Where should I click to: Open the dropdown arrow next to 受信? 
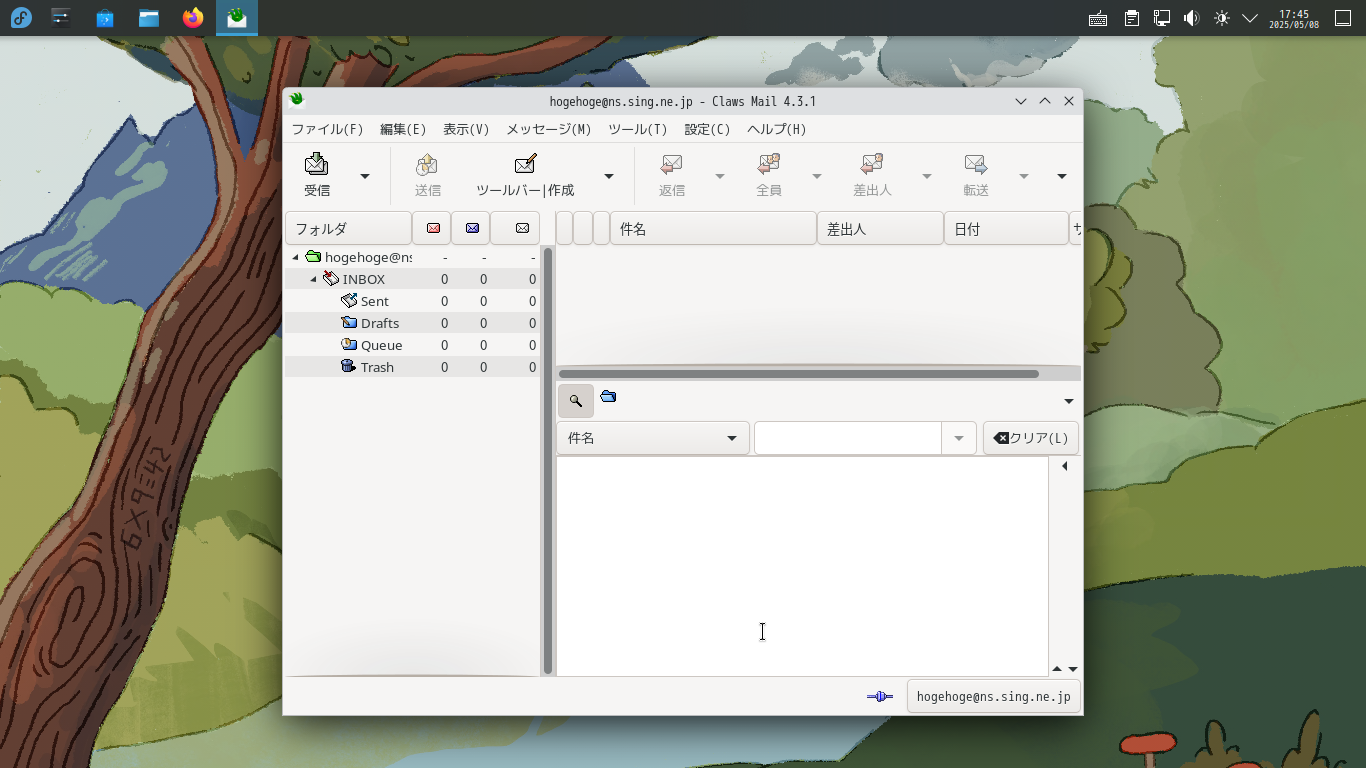tap(365, 177)
